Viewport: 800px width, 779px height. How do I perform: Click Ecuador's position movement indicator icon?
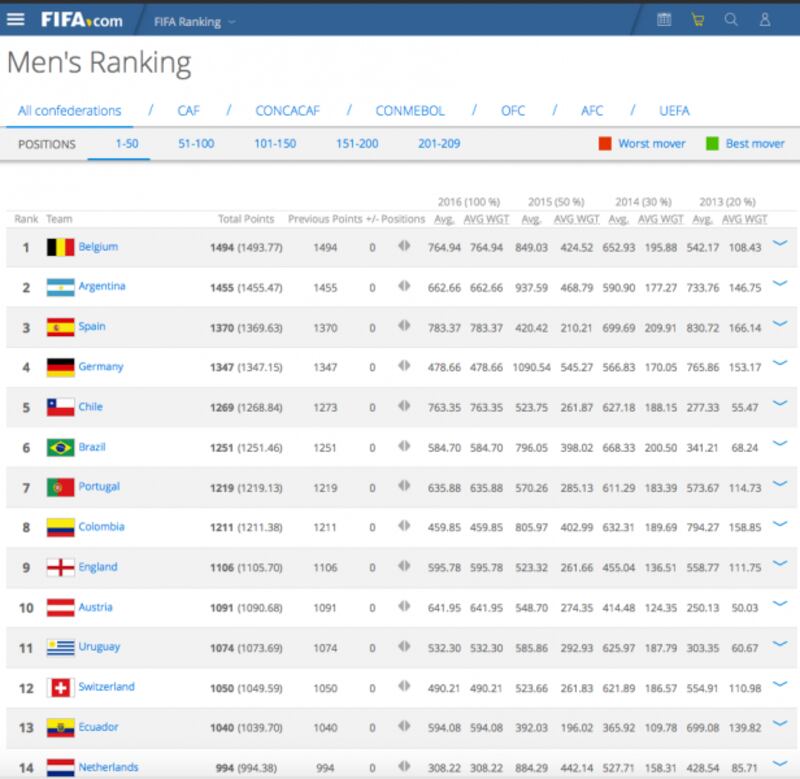point(404,726)
